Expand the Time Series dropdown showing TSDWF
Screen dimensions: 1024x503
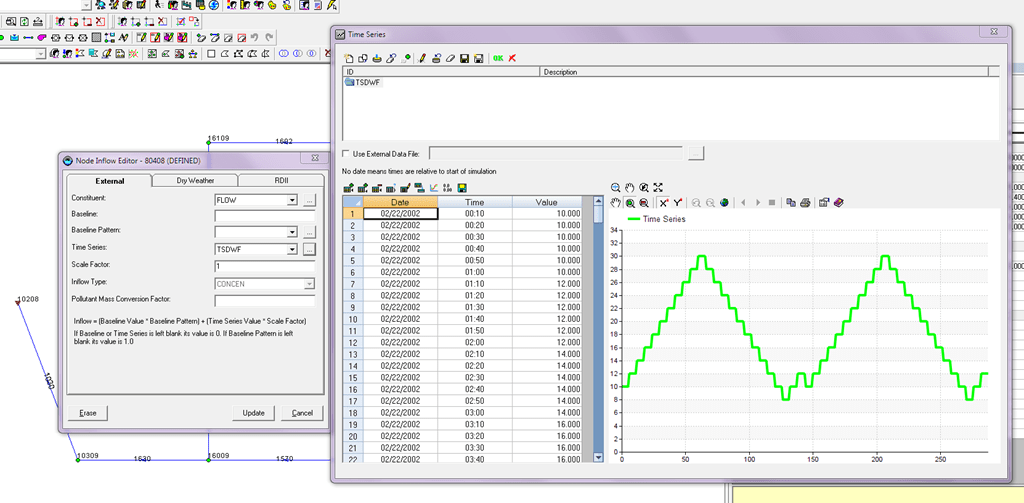(292, 248)
